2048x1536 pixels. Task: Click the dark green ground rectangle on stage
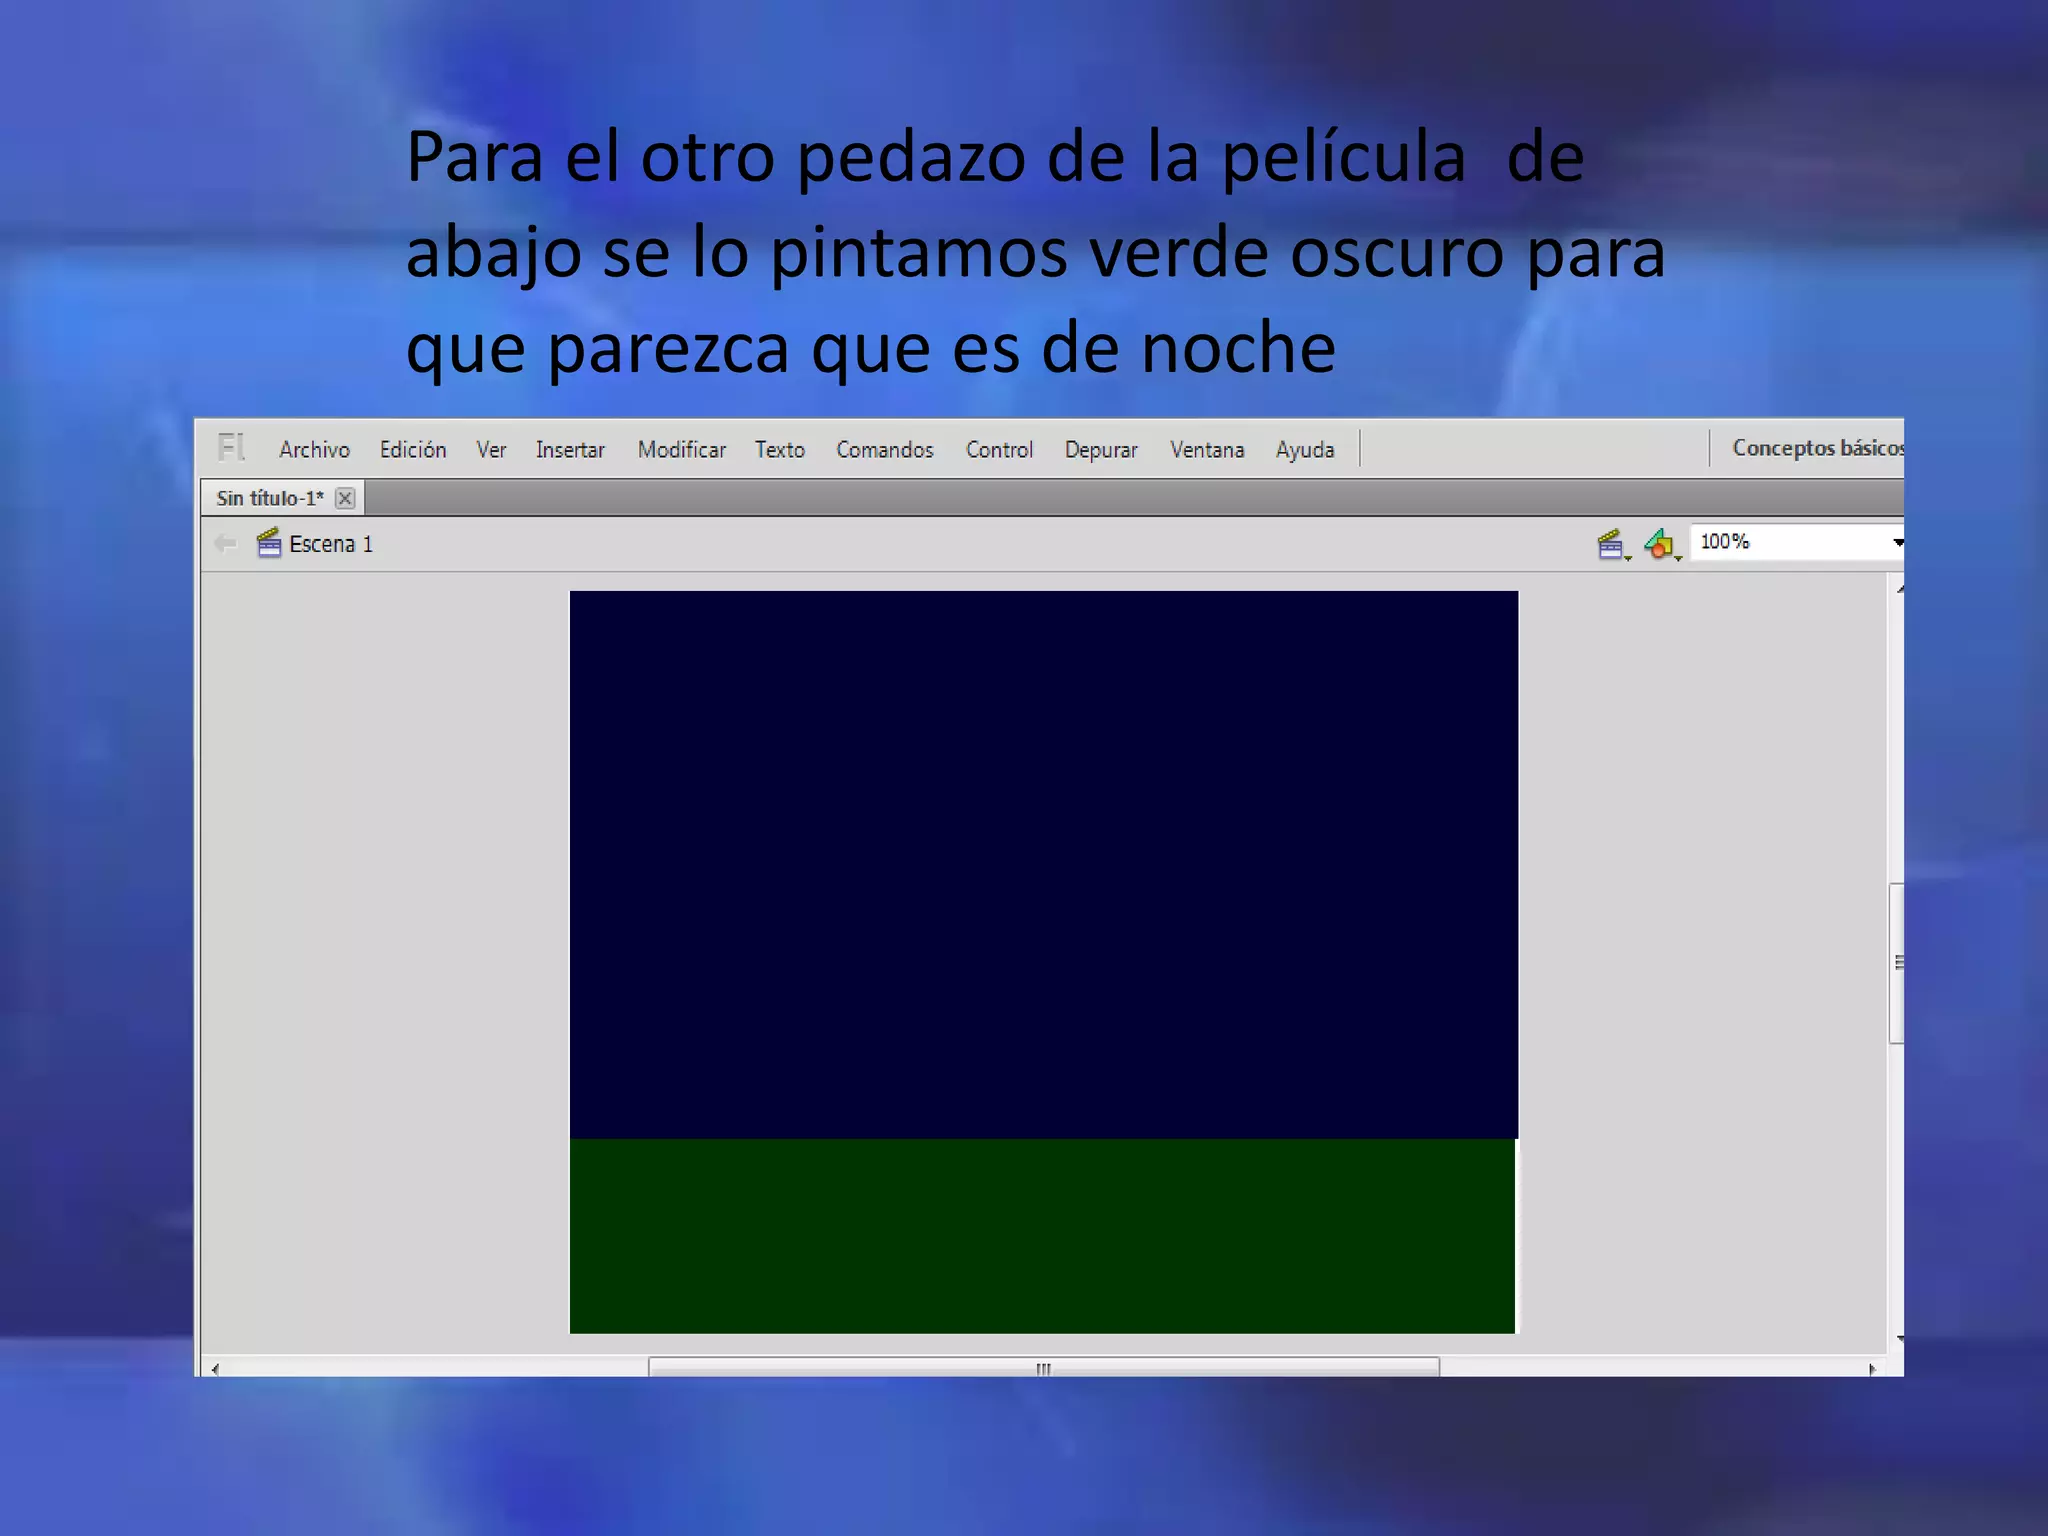tap(1042, 1236)
